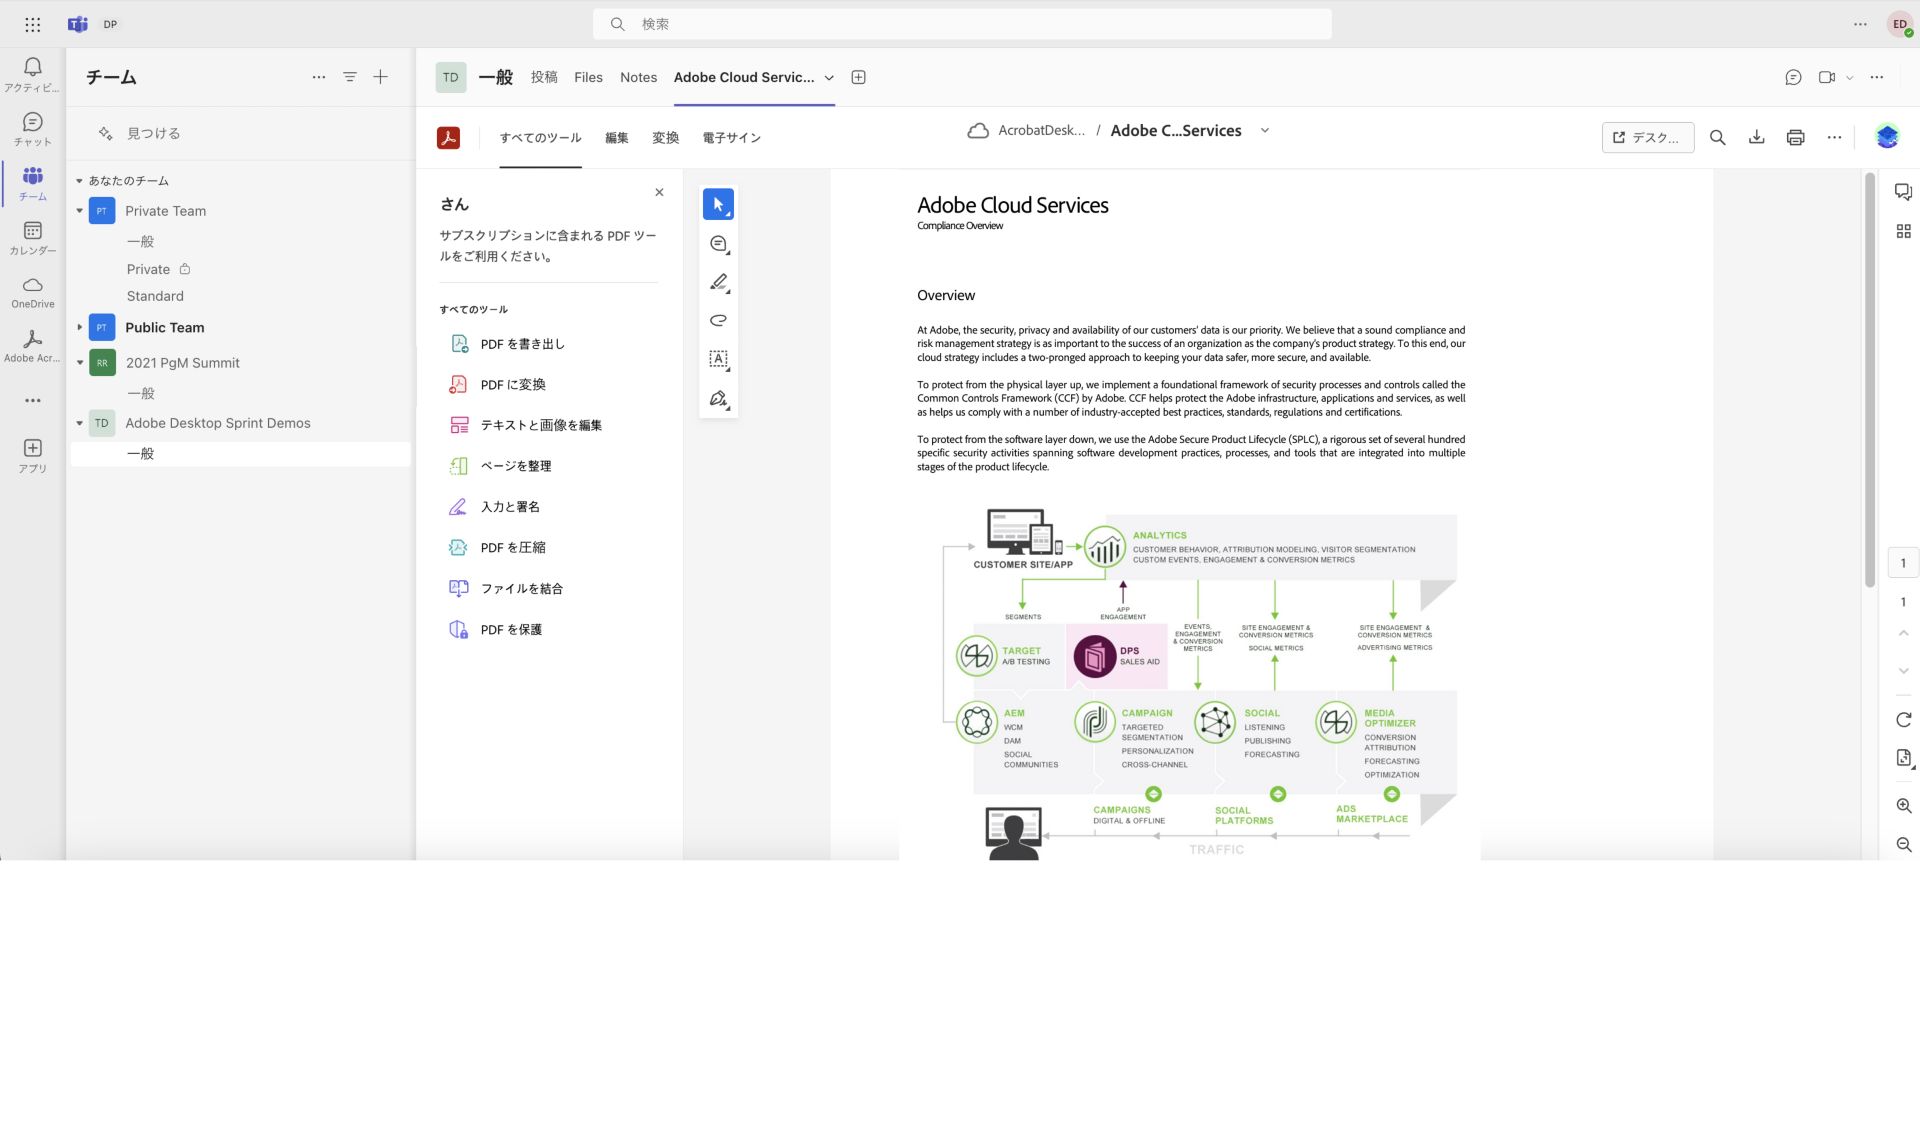The image size is (1920, 1143).
Task: Rotate the page view
Action: pyautogui.click(x=1903, y=720)
